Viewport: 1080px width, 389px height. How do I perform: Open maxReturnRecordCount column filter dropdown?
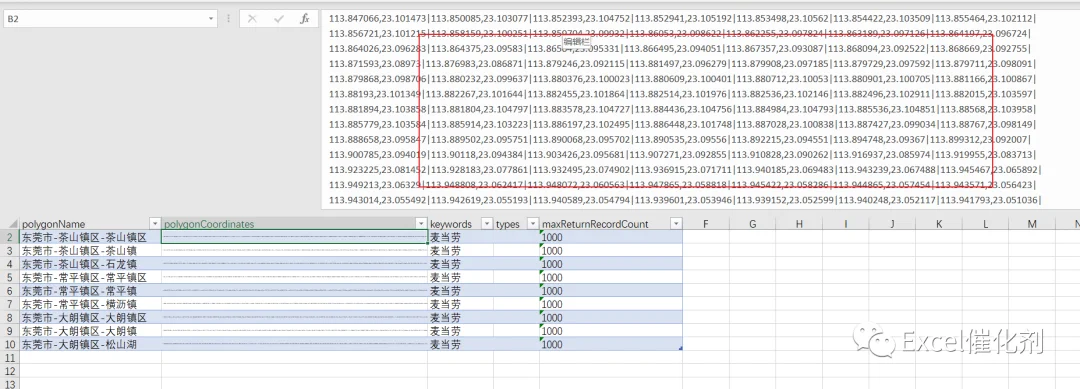(x=676, y=224)
